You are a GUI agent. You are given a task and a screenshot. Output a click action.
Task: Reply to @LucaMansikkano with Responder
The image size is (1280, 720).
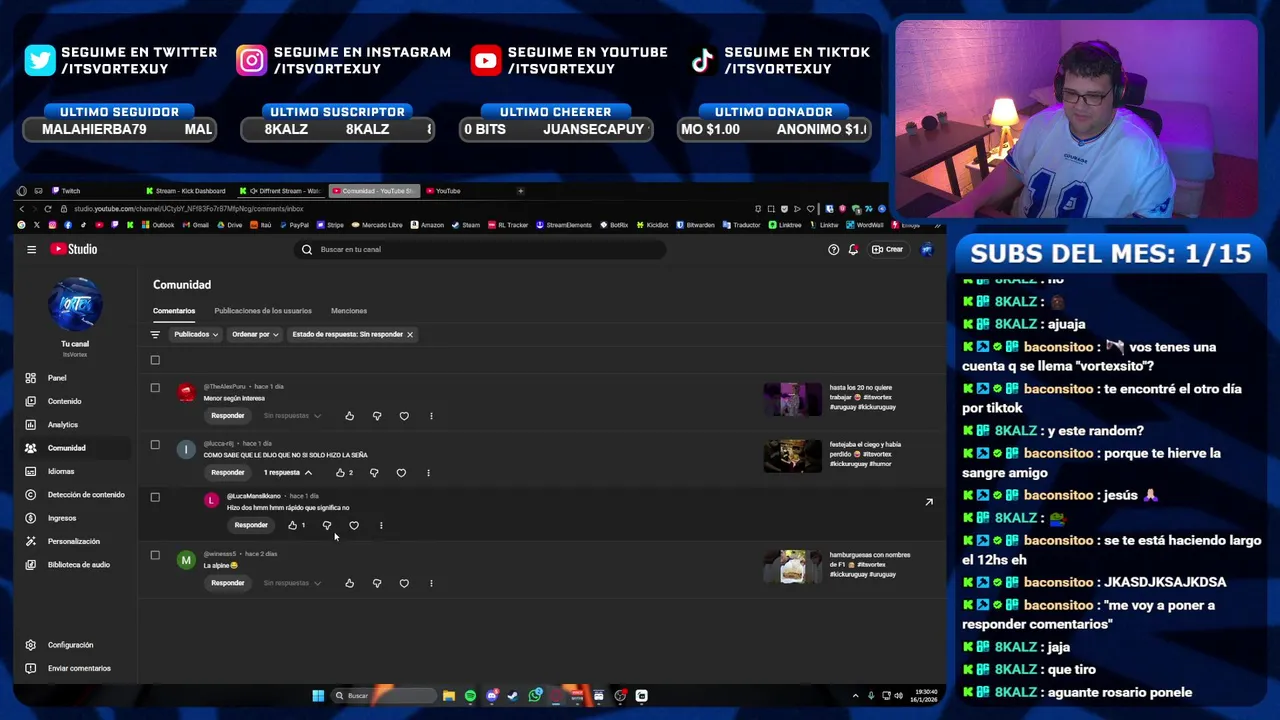[x=250, y=525]
